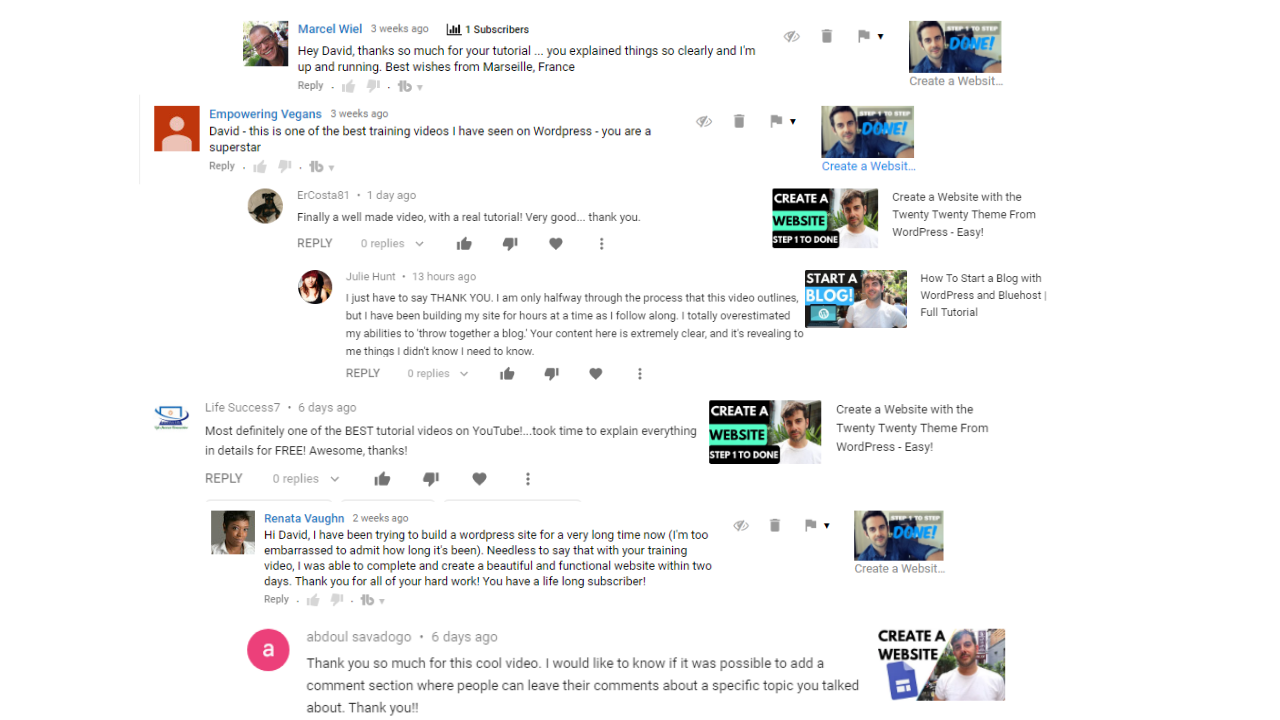1280x720 pixels.
Task: Toggle visibility of Empowering Vegans comment
Action: point(704,121)
